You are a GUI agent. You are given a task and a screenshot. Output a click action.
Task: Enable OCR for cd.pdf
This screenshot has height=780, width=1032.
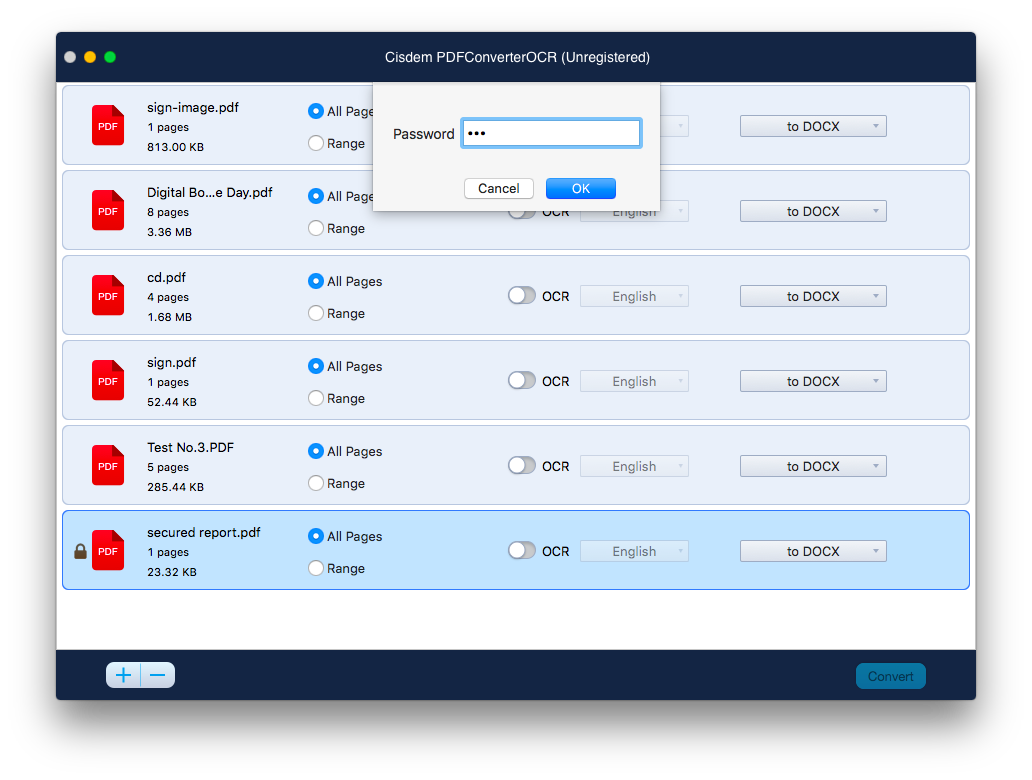click(x=521, y=295)
